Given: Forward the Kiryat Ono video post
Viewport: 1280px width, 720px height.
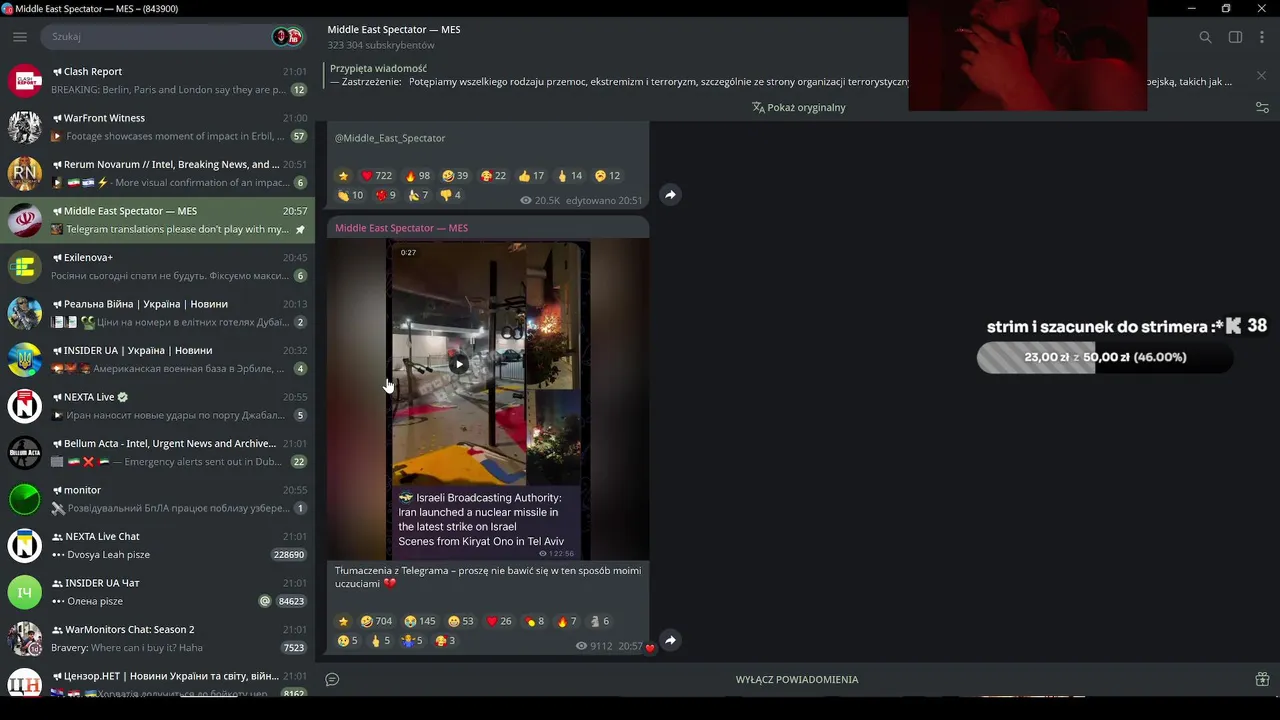Looking at the screenshot, I should click(x=670, y=640).
